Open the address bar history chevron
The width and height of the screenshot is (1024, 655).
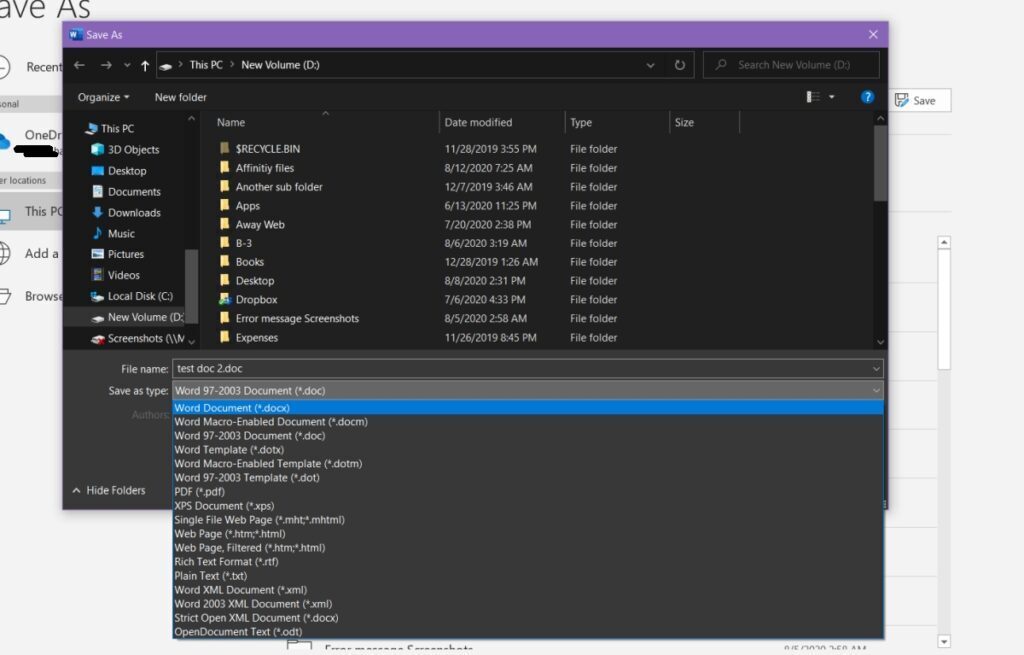pyautogui.click(x=650, y=64)
